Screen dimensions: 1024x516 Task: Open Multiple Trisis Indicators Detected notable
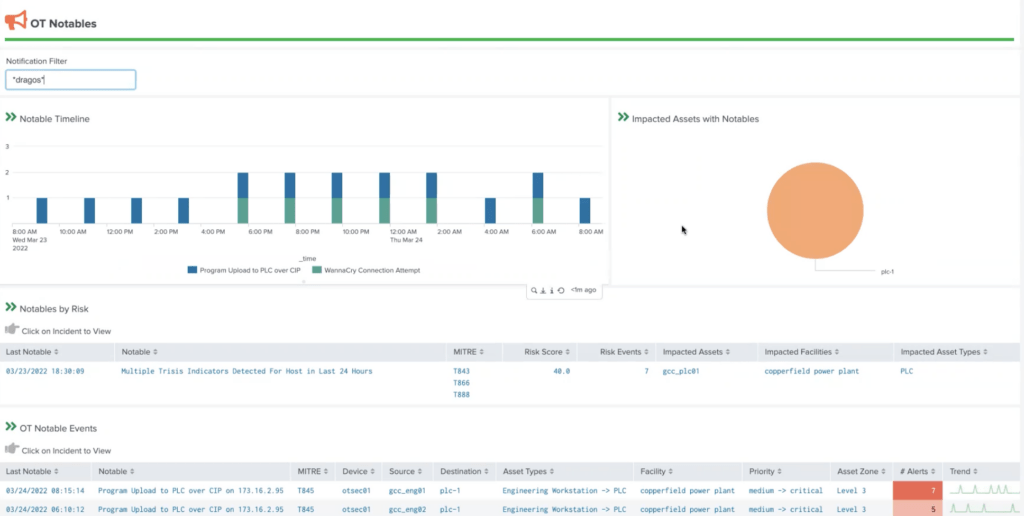(246, 371)
